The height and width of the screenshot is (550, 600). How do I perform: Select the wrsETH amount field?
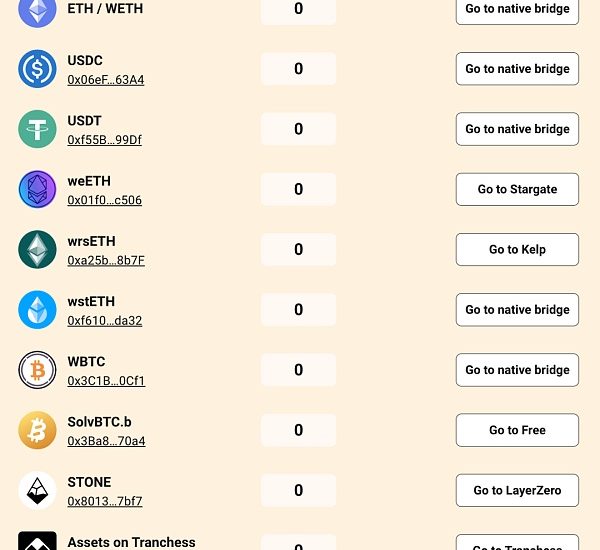298,250
